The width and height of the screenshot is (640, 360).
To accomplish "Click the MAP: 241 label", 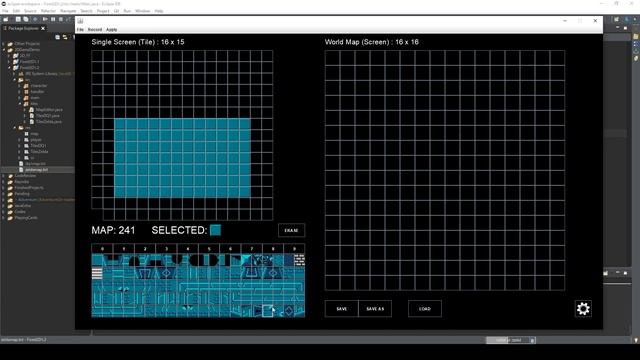I will click(113, 230).
